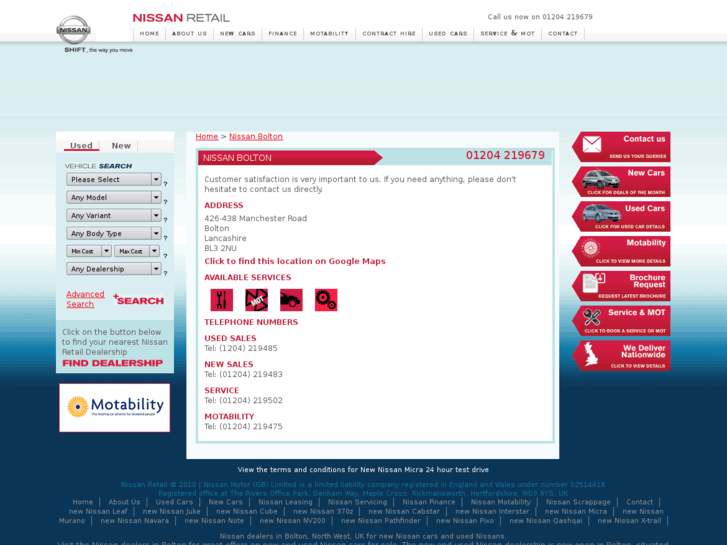Follow the Home breadcrumb link
The height and width of the screenshot is (545, 727).
tap(207, 136)
